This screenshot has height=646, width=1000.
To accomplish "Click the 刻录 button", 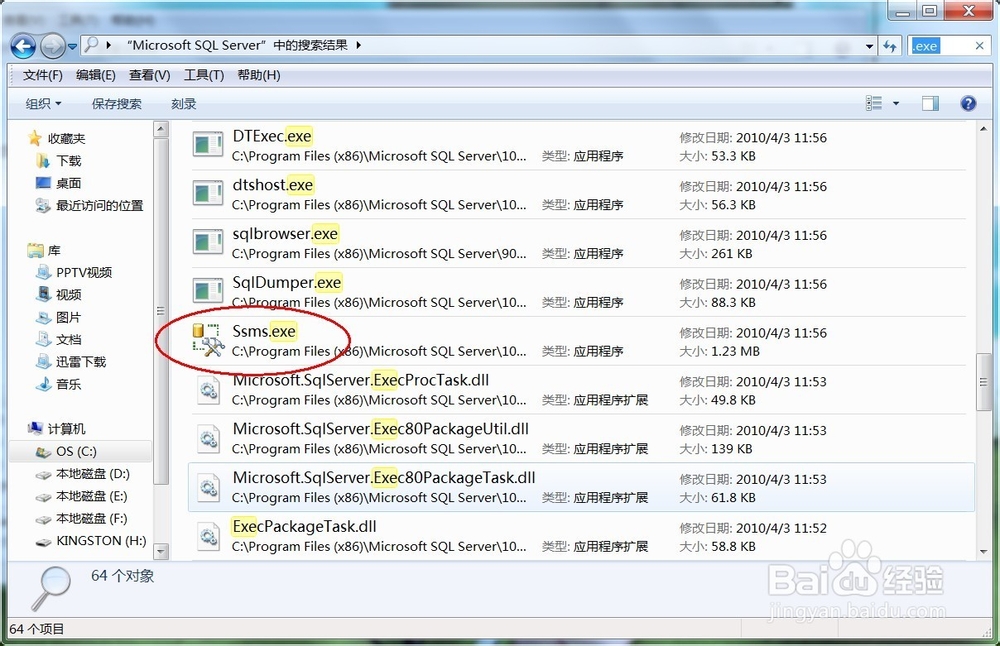I will tap(184, 103).
